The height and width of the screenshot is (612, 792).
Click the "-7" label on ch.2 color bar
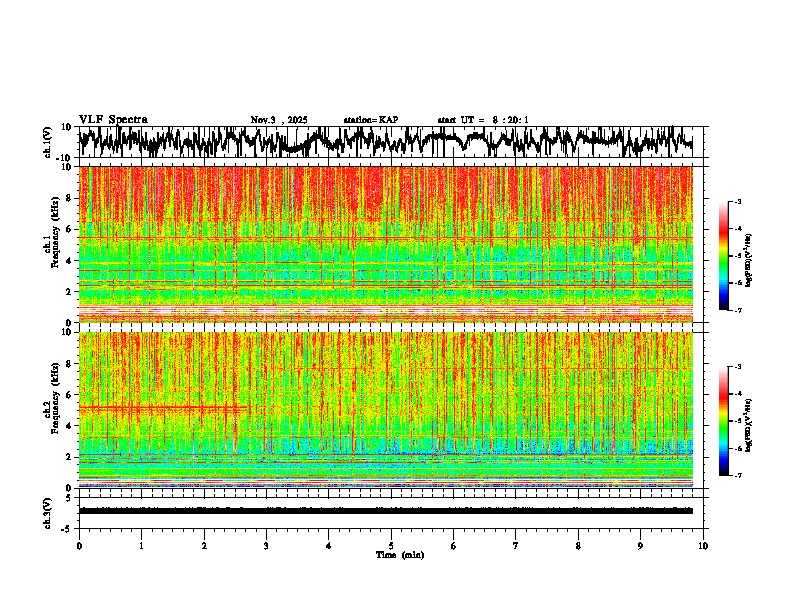pos(738,476)
